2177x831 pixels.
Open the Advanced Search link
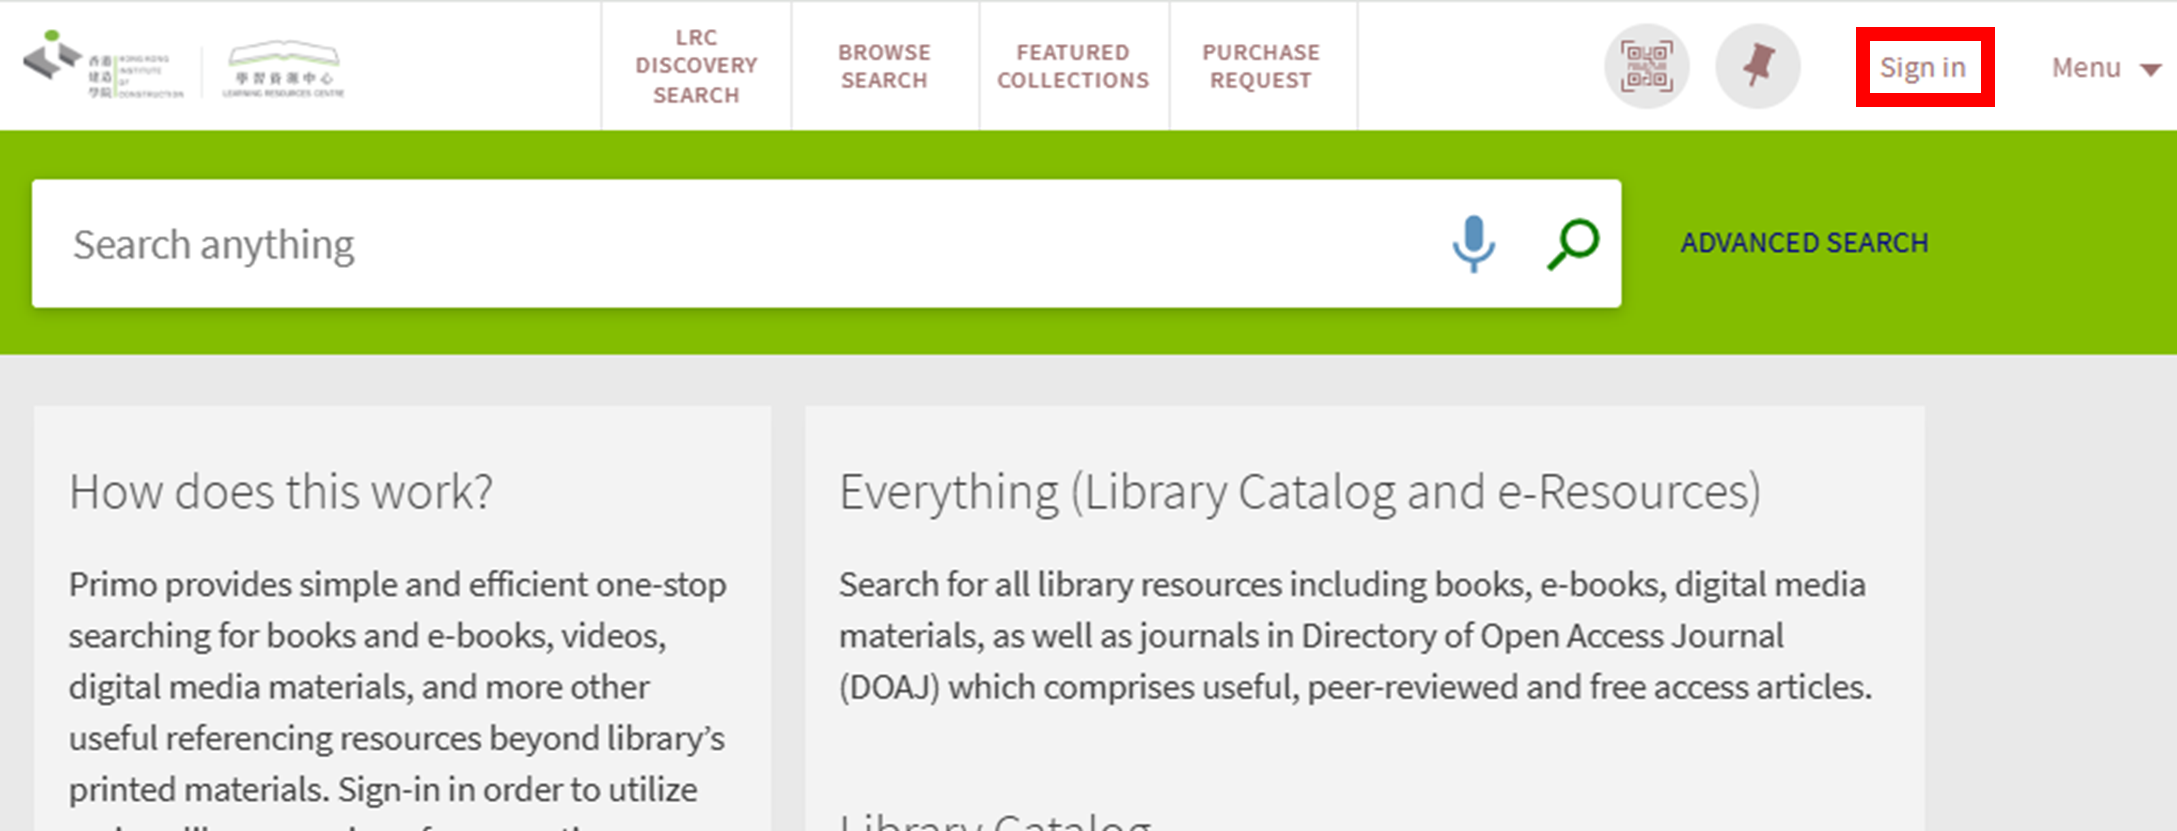(1804, 243)
